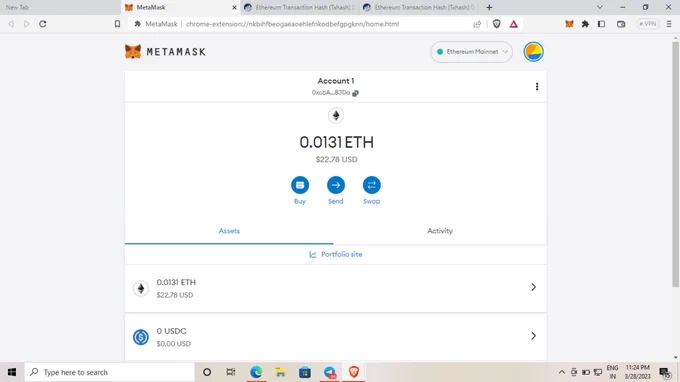Toggle the browser sidebar
Image resolution: width=680 pixels, height=382 pixels.
tap(601, 24)
